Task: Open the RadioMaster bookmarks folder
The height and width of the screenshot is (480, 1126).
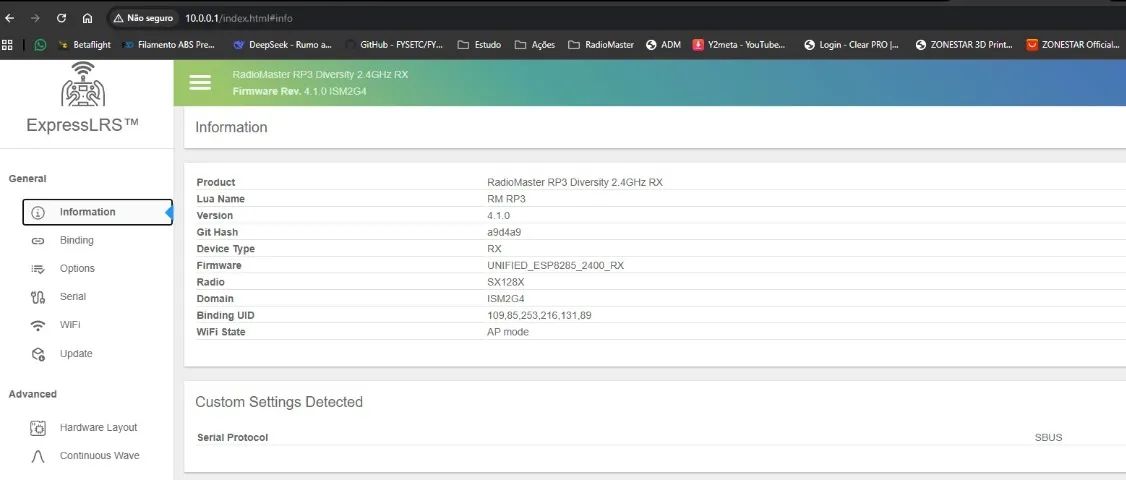Action: click(x=601, y=45)
